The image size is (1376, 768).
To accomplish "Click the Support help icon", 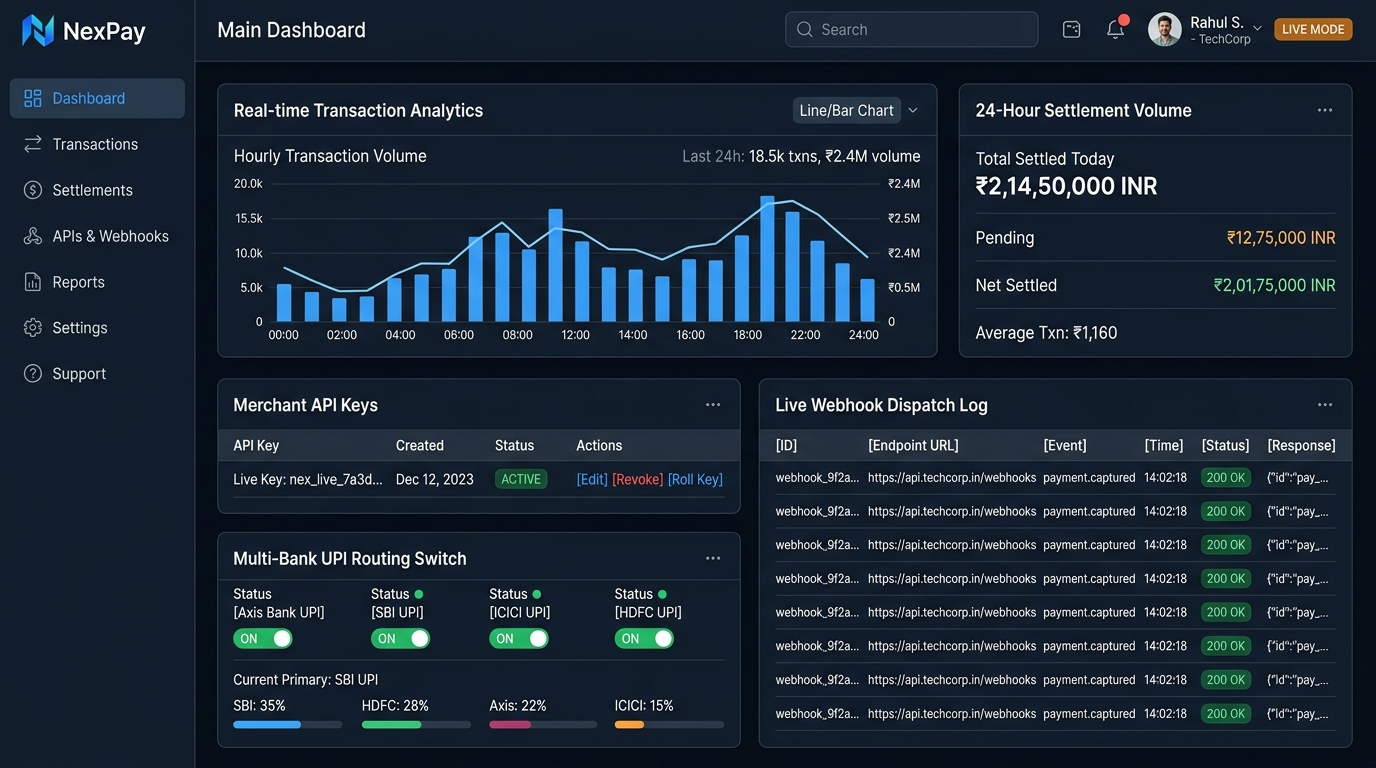I will point(33,374).
